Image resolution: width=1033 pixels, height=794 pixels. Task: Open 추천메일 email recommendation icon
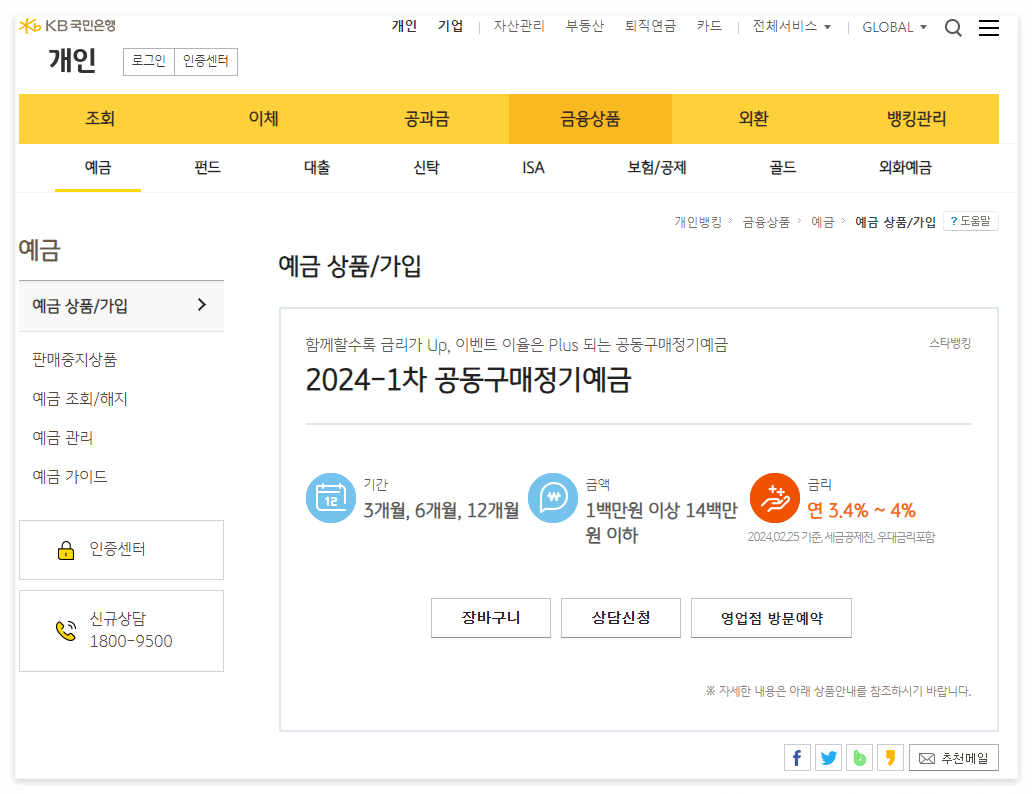(953, 758)
